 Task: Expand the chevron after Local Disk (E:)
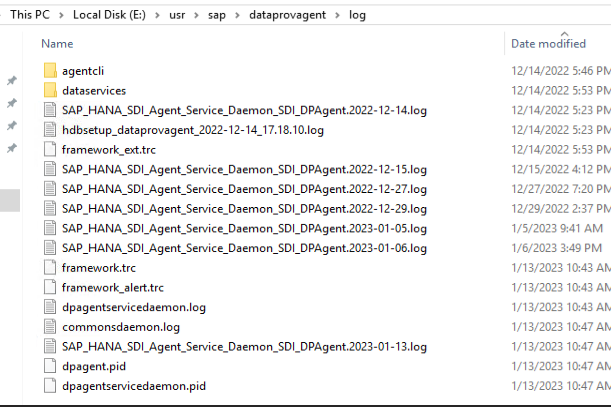[x=156, y=16]
